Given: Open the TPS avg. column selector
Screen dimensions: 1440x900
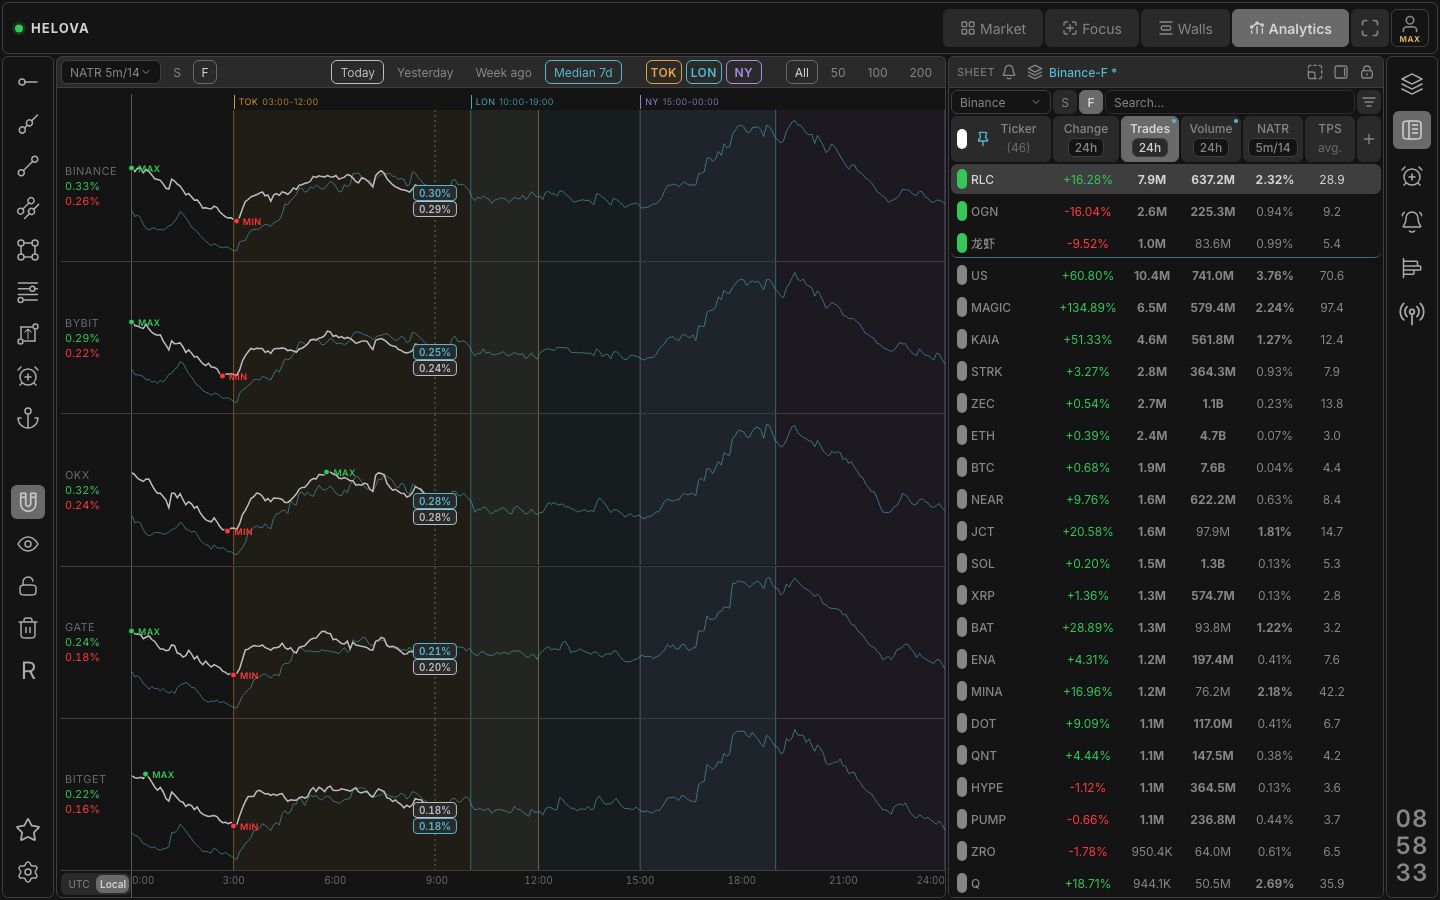Looking at the screenshot, I should pyautogui.click(x=1329, y=147).
